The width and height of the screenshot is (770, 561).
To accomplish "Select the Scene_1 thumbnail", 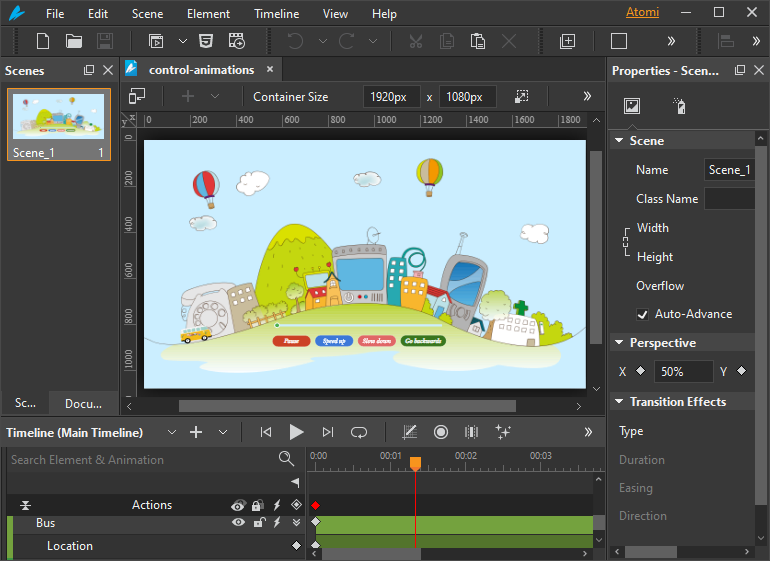I will click(x=59, y=118).
